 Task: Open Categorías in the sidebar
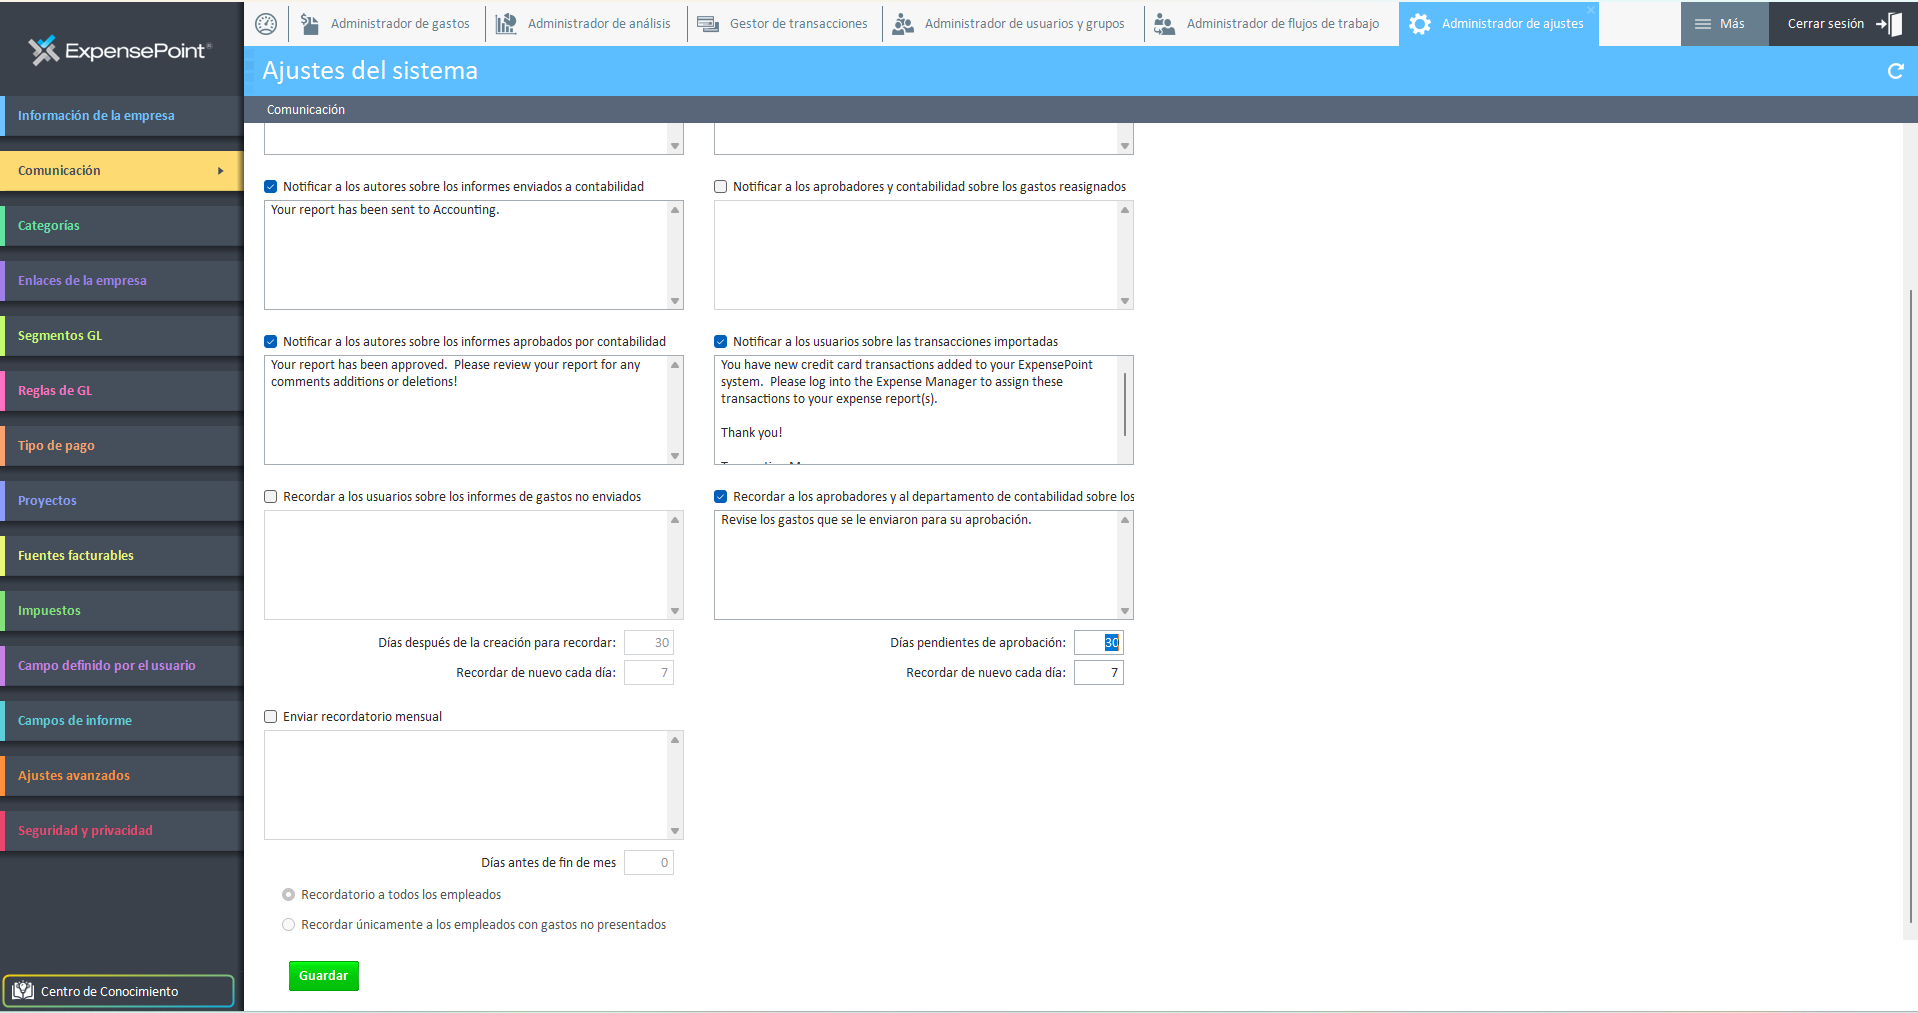pyautogui.click(x=49, y=226)
